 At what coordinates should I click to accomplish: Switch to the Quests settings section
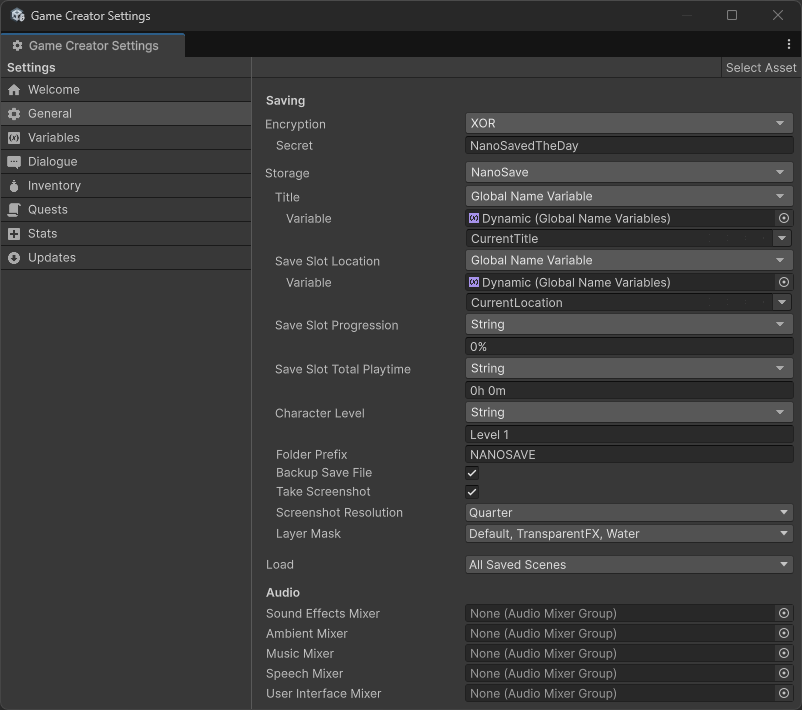(x=48, y=210)
